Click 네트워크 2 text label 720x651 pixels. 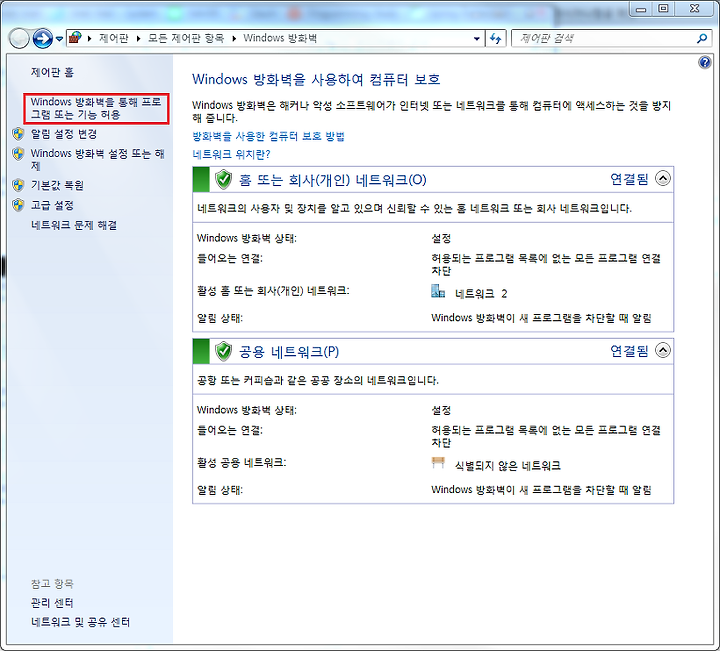(481, 294)
